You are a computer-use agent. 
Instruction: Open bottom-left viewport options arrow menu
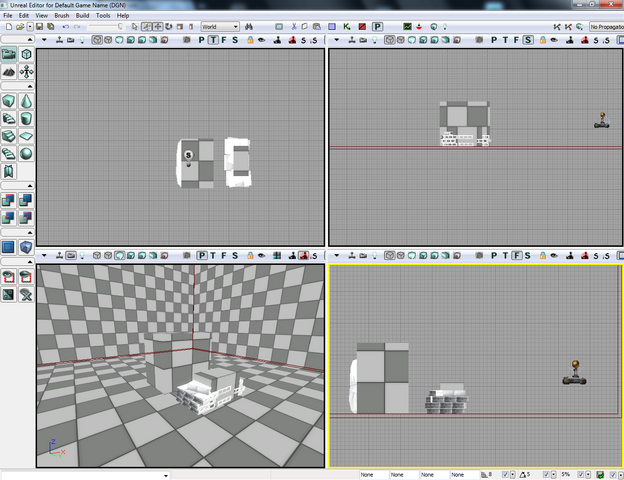(x=44, y=256)
